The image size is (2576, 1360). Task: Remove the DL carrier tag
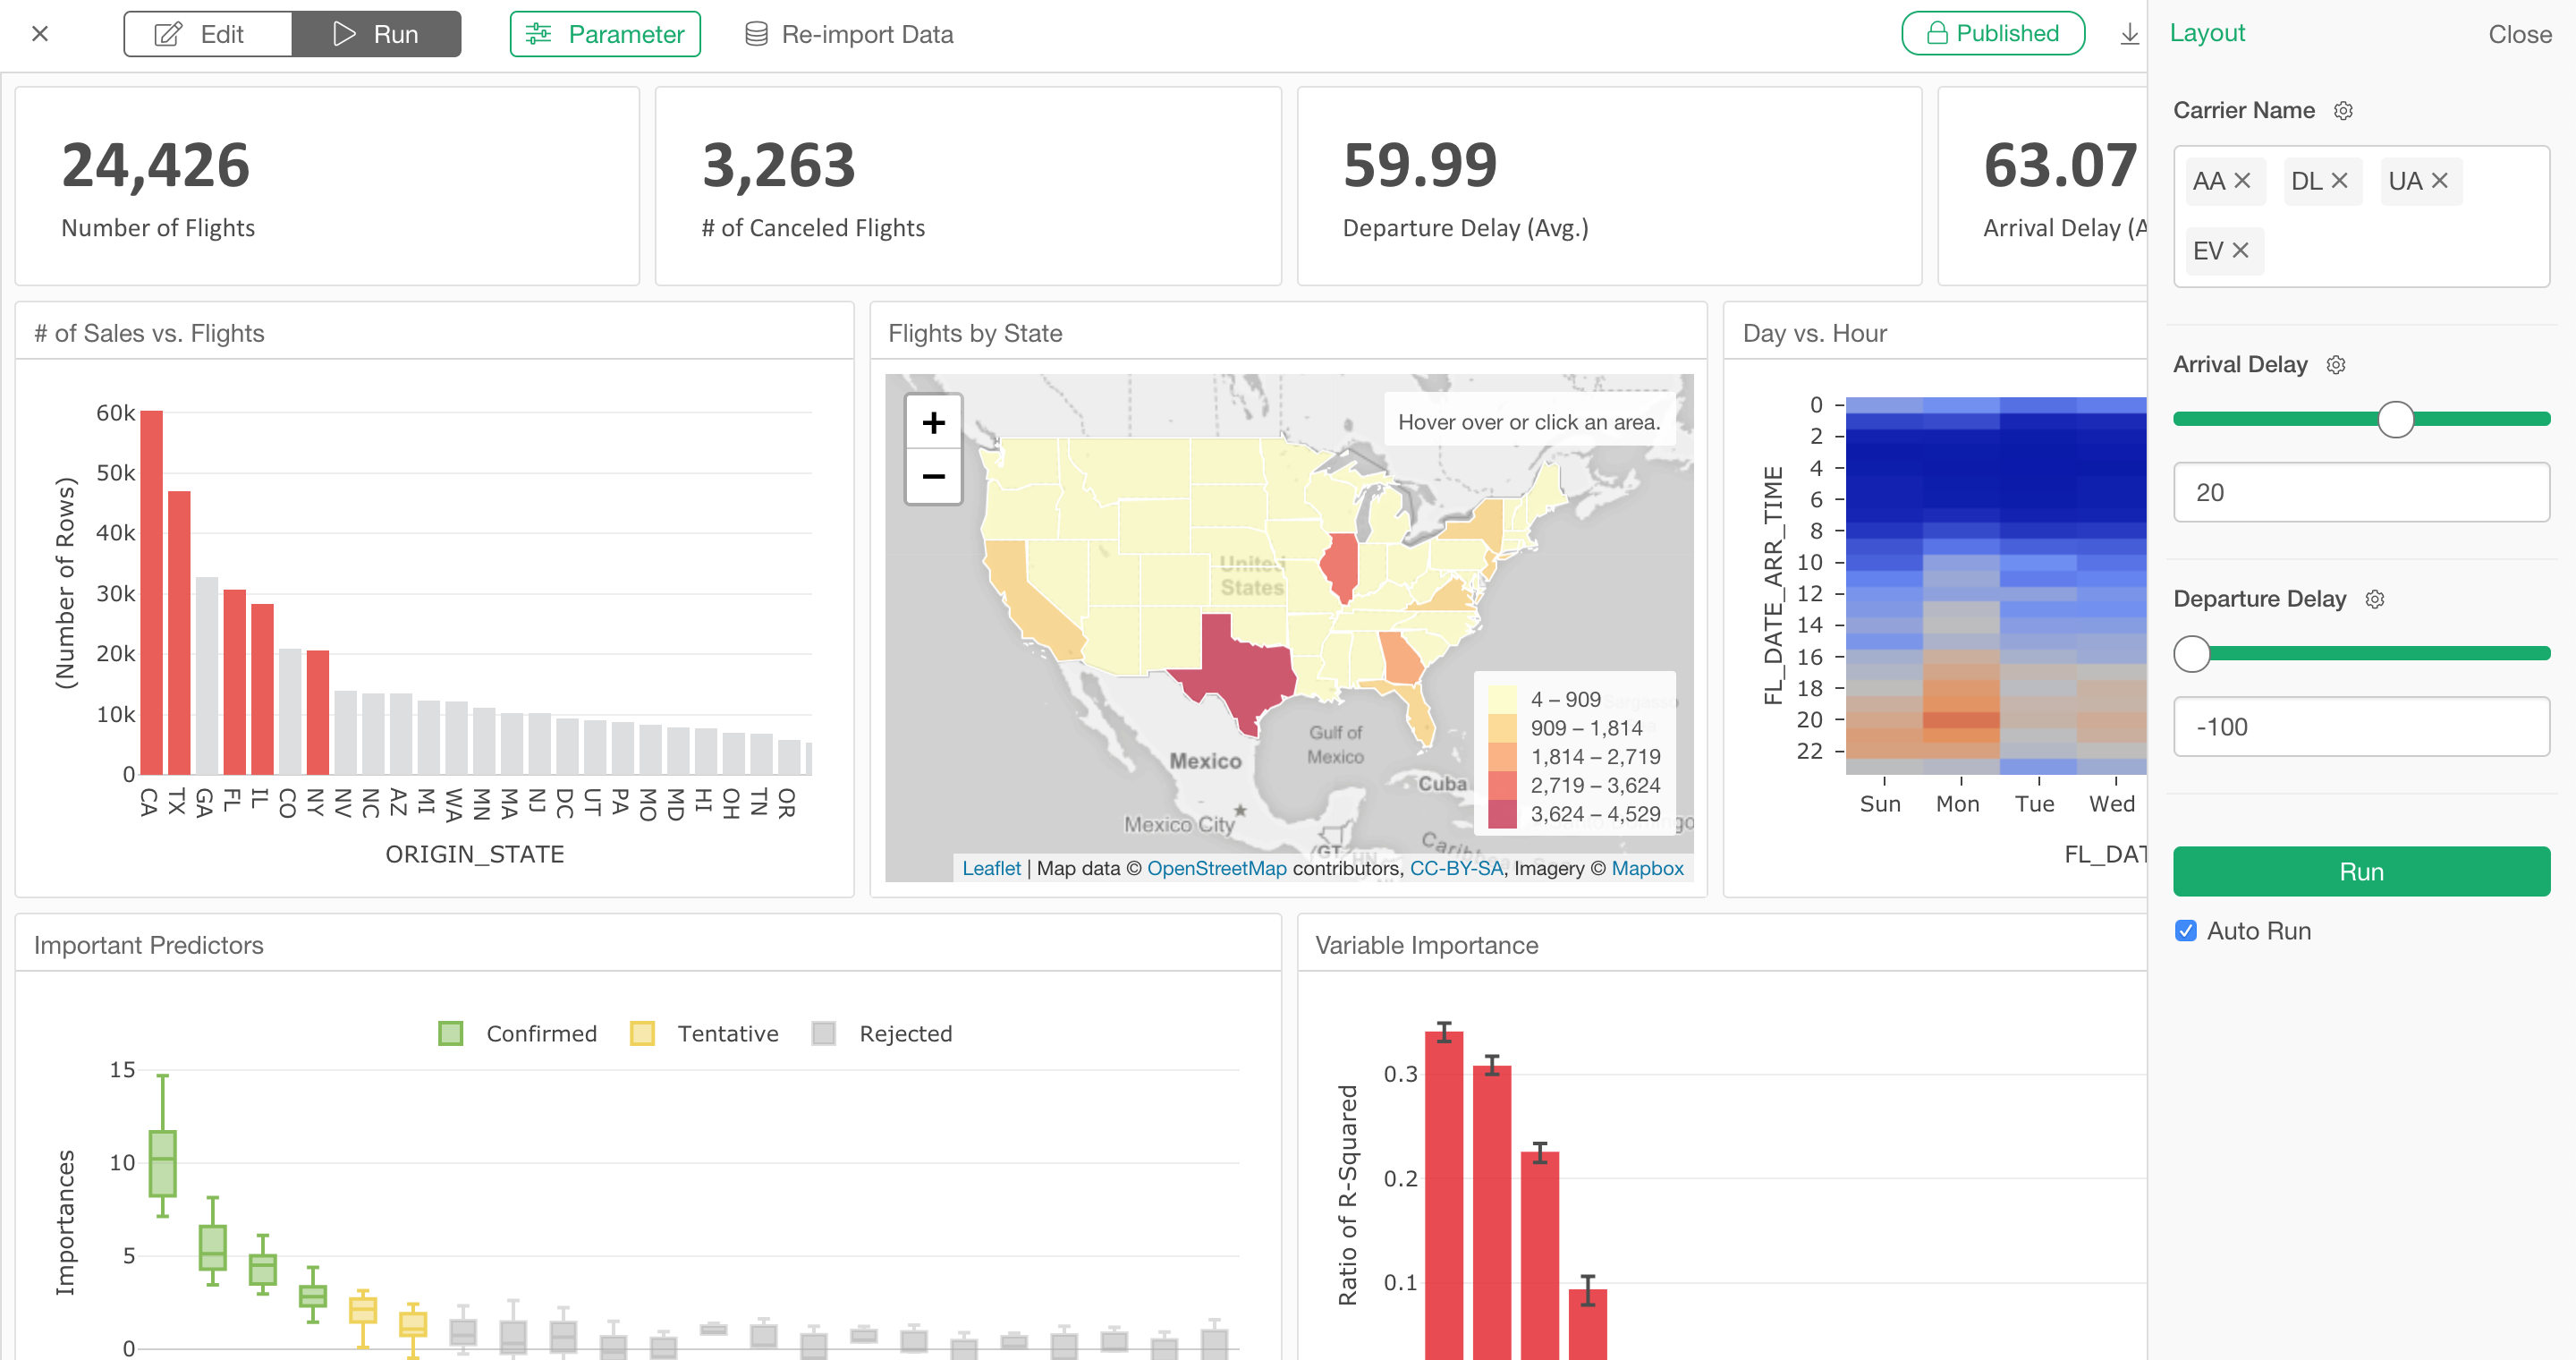point(2339,181)
